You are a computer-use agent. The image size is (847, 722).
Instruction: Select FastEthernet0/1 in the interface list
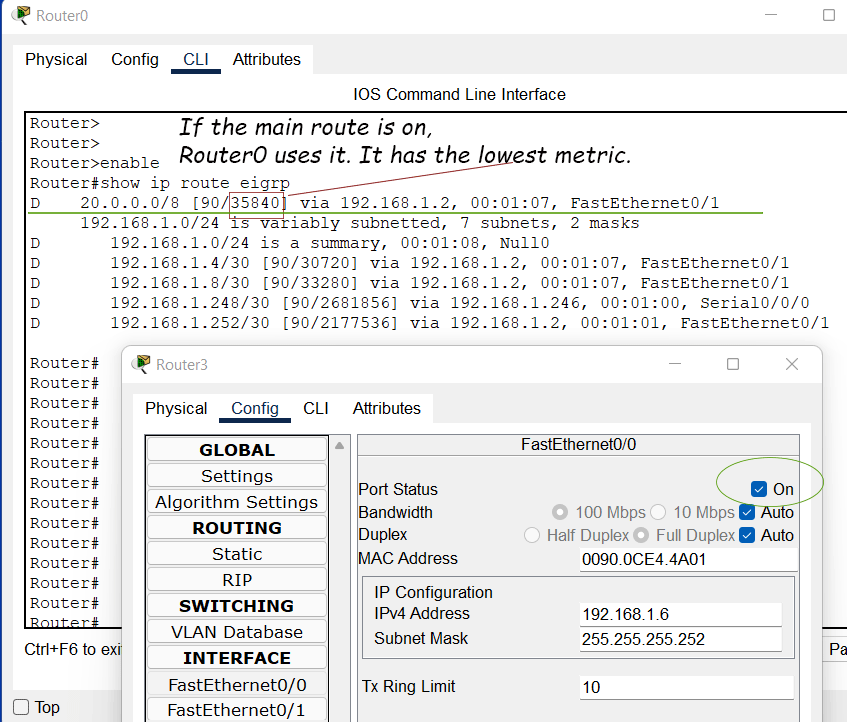[x=237, y=710]
